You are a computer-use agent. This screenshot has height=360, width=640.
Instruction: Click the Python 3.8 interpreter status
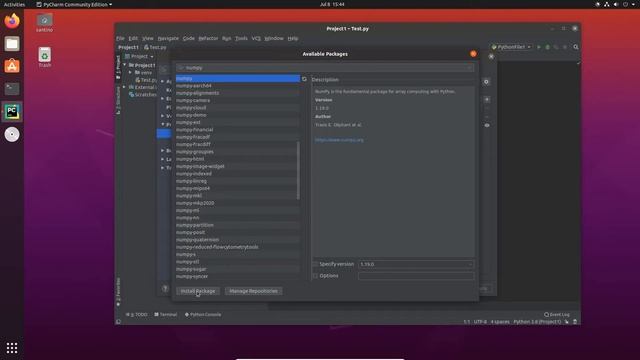pos(537,322)
